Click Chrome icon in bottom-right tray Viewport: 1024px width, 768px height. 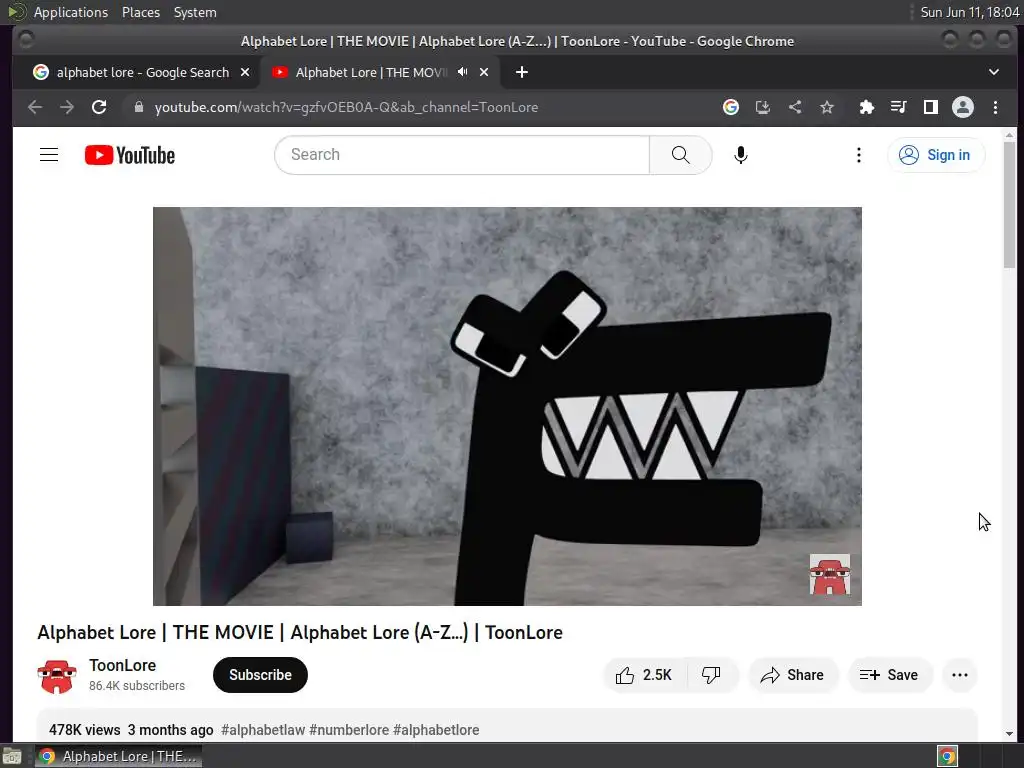tap(947, 756)
